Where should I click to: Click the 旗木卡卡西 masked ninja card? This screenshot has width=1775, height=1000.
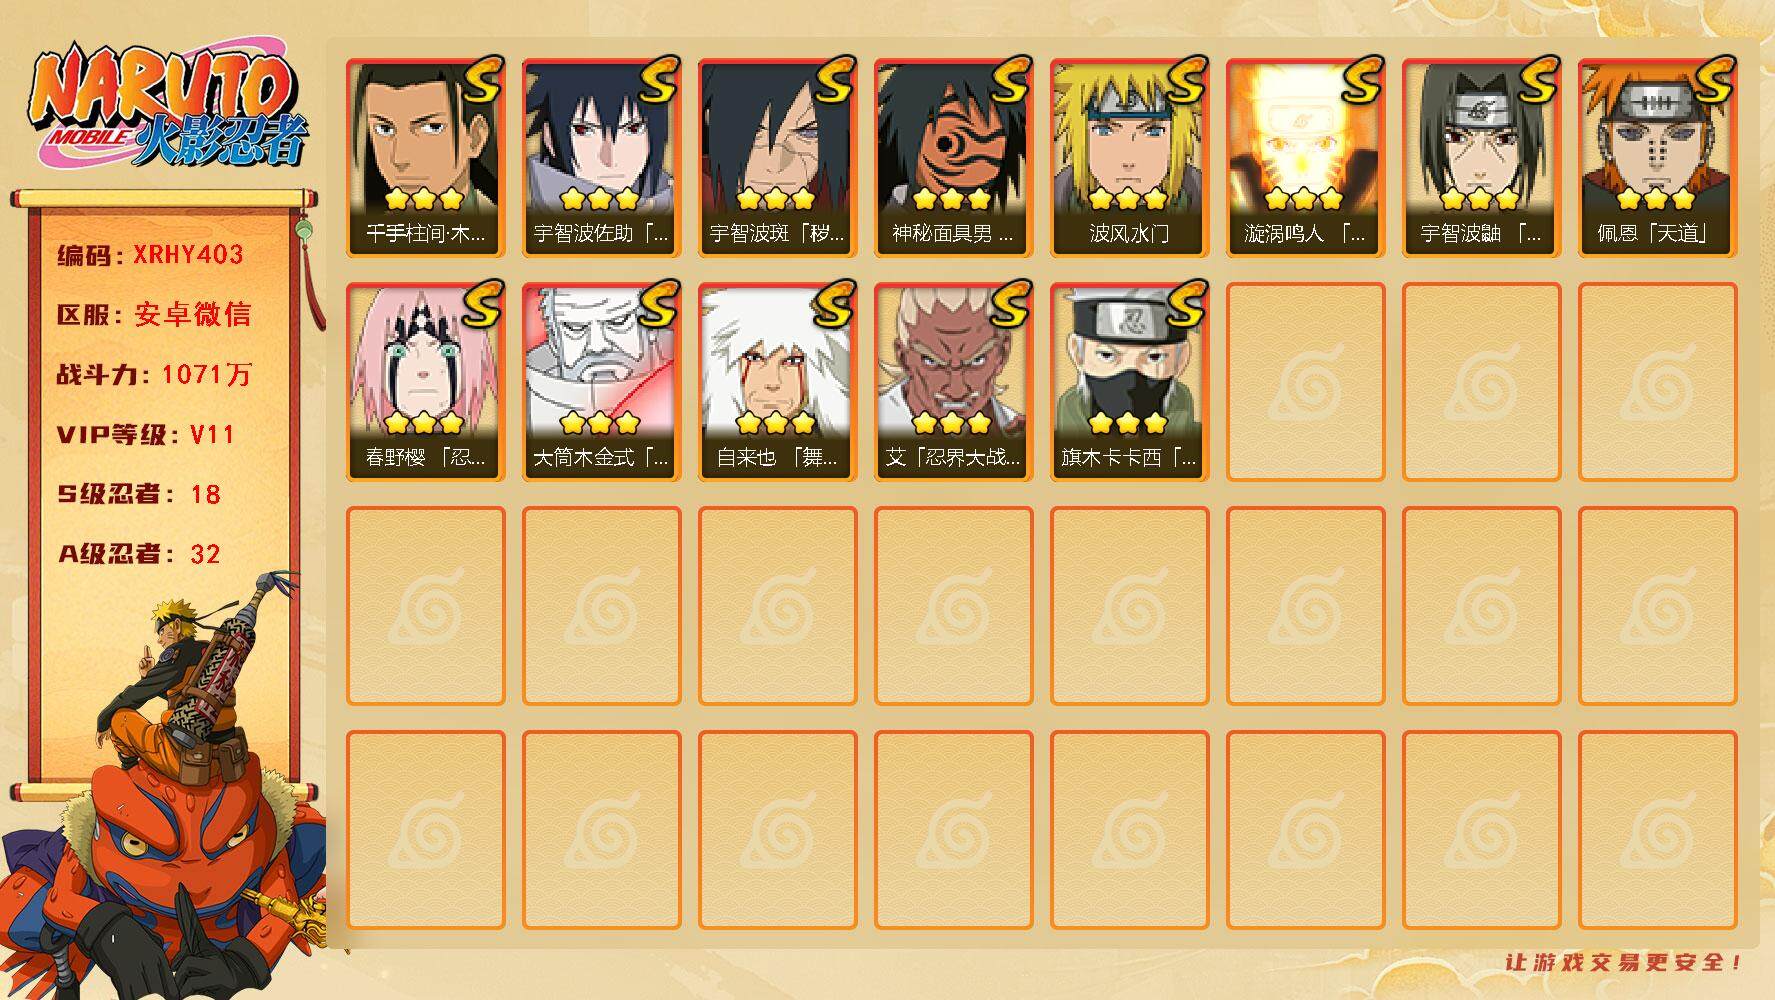pyautogui.click(x=1129, y=382)
